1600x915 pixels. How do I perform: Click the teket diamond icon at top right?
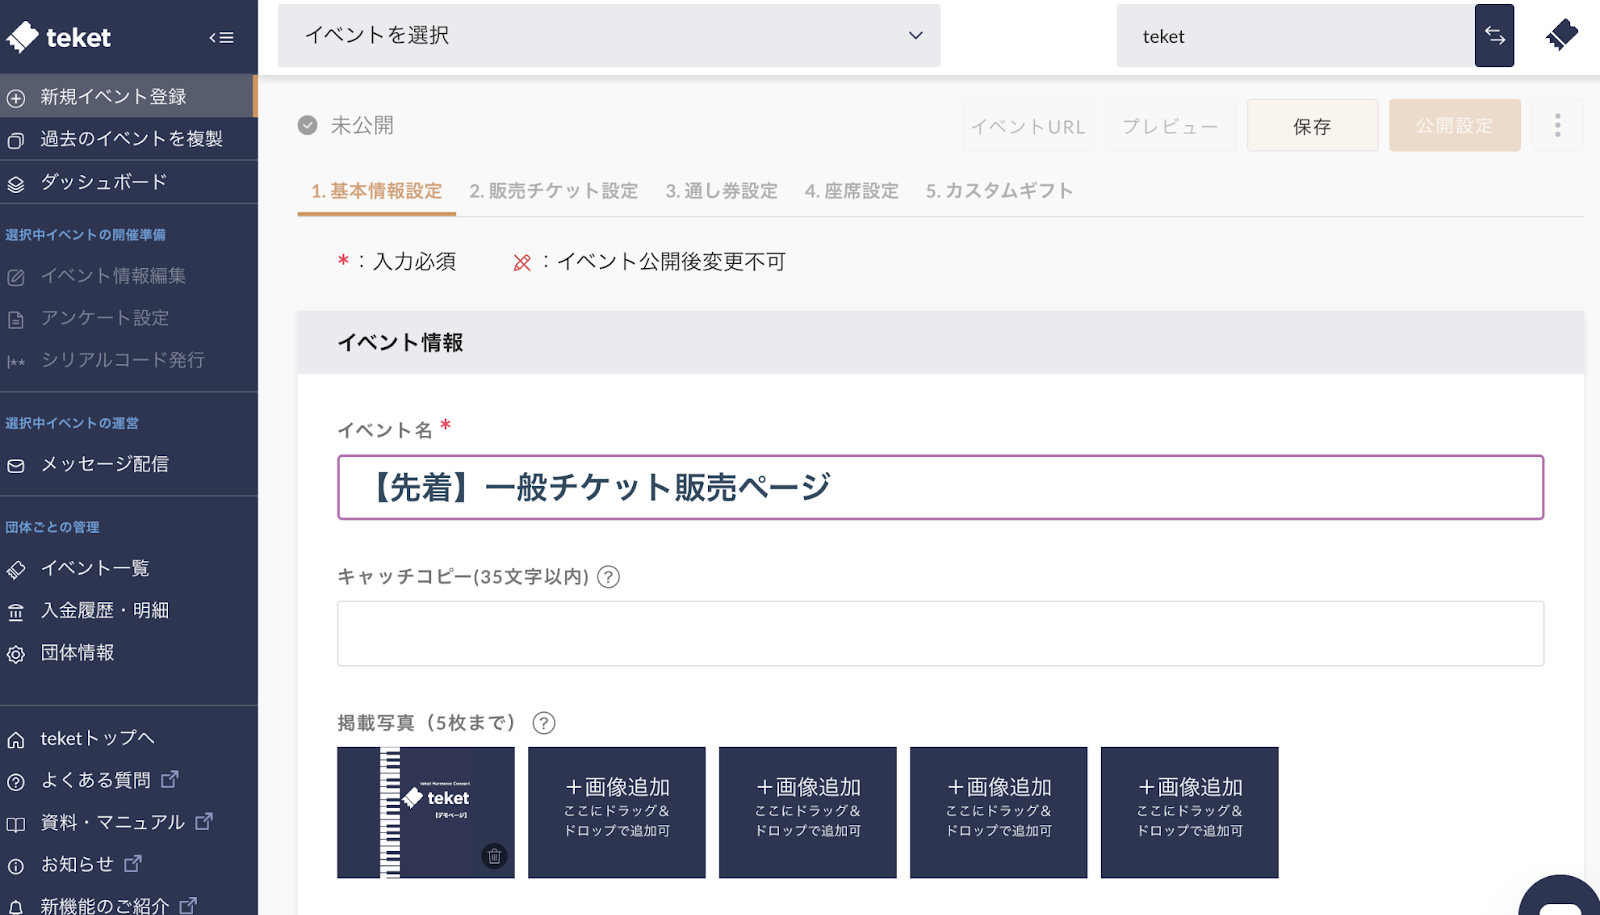coord(1561,35)
